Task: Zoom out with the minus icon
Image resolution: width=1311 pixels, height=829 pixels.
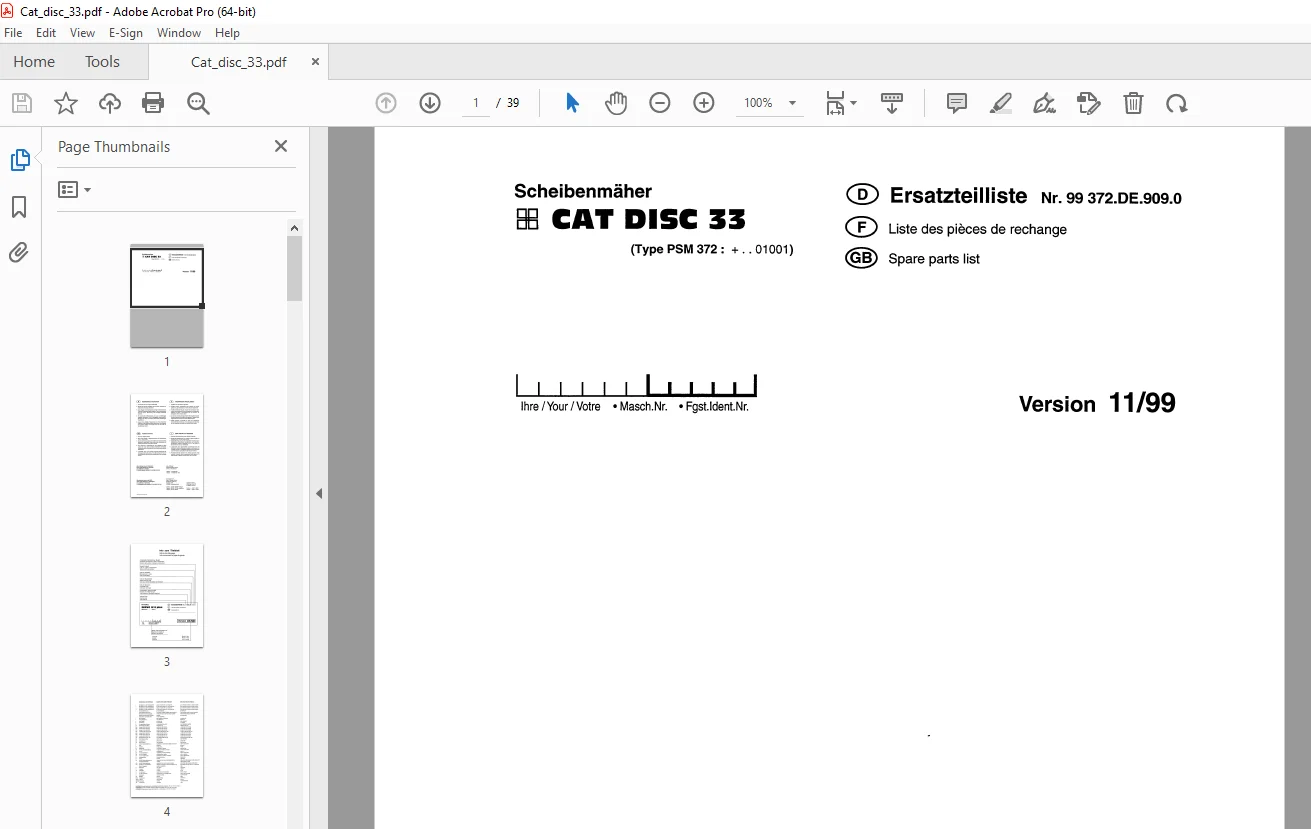Action: 660,103
